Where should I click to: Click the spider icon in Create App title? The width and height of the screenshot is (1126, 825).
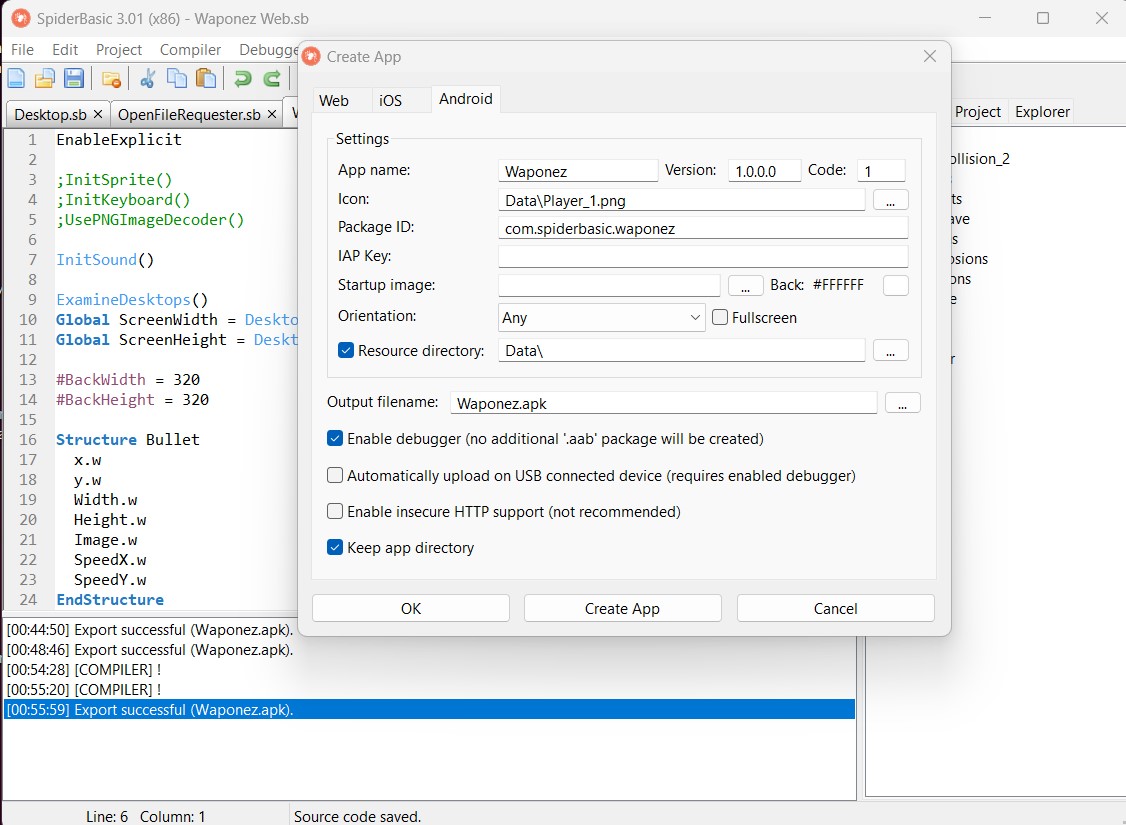[311, 56]
